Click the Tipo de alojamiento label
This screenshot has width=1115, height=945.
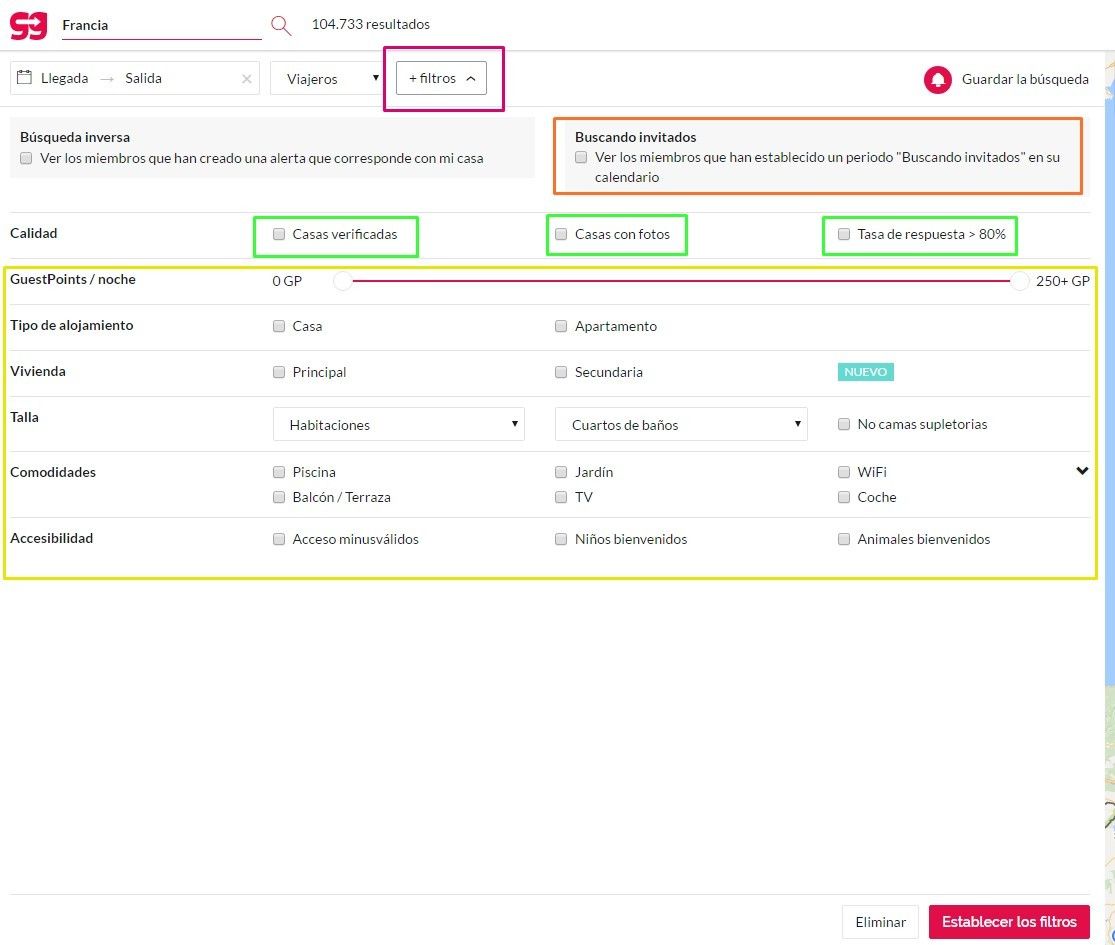click(x=71, y=325)
